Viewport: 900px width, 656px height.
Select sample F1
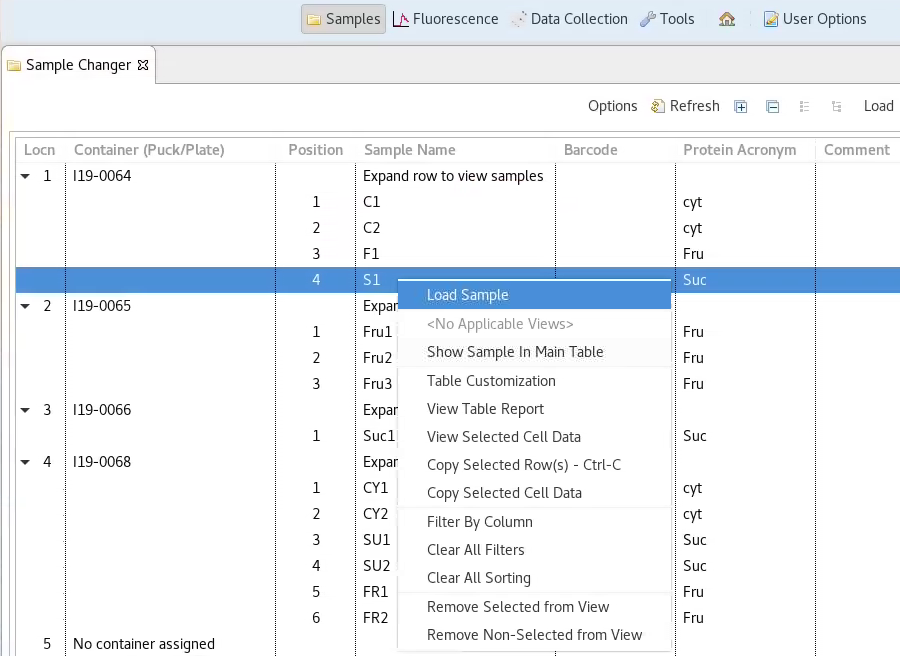pos(371,254)
